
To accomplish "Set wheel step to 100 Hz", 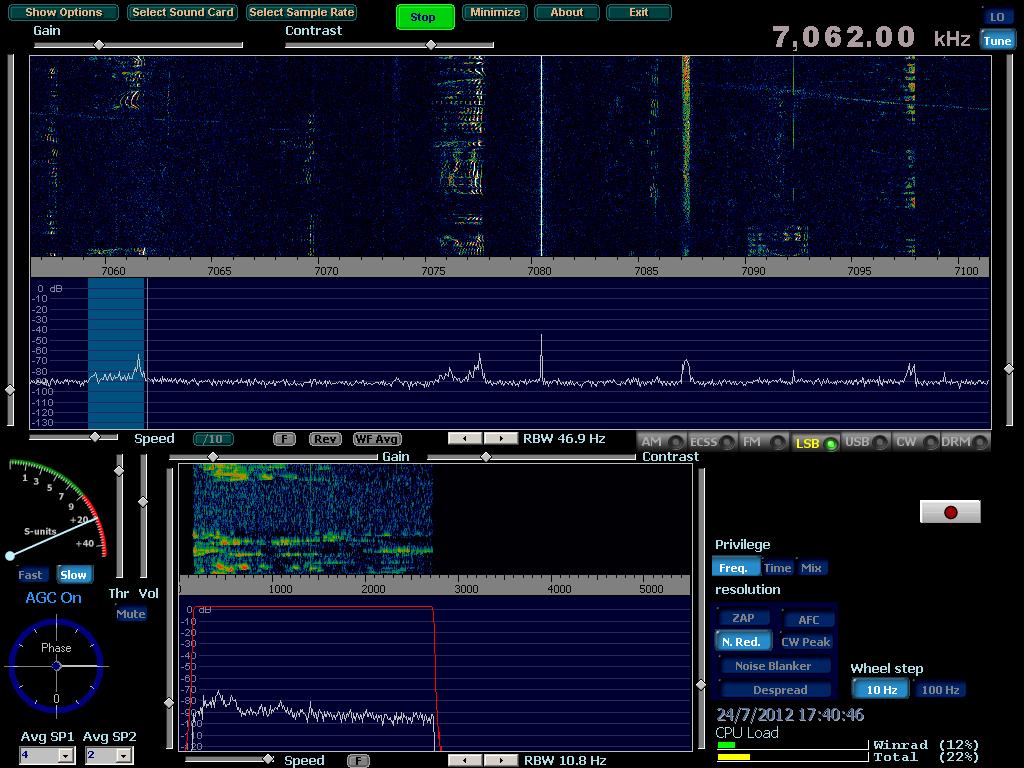I will click(940, 690).
